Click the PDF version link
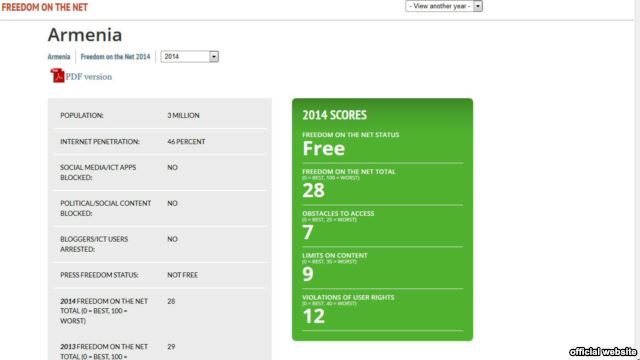Image resolution: width=640 pixels, height=360 pixels. 89,77
